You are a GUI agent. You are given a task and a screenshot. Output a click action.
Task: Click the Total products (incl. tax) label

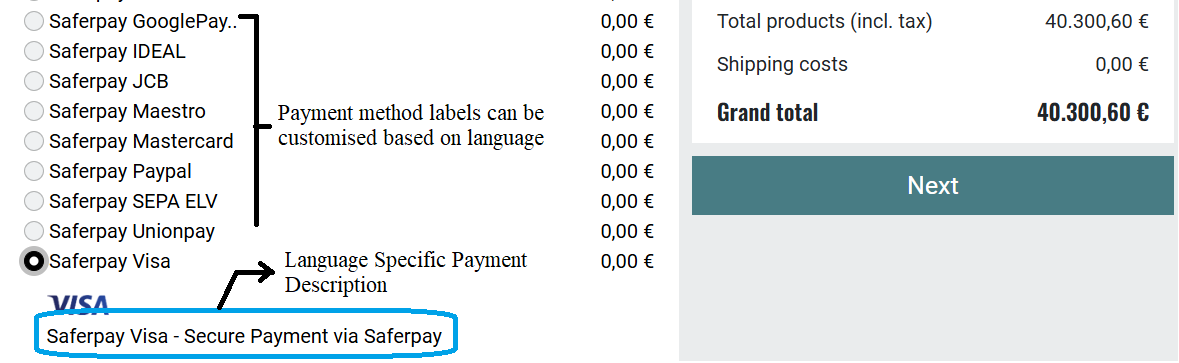coord(825,21)
